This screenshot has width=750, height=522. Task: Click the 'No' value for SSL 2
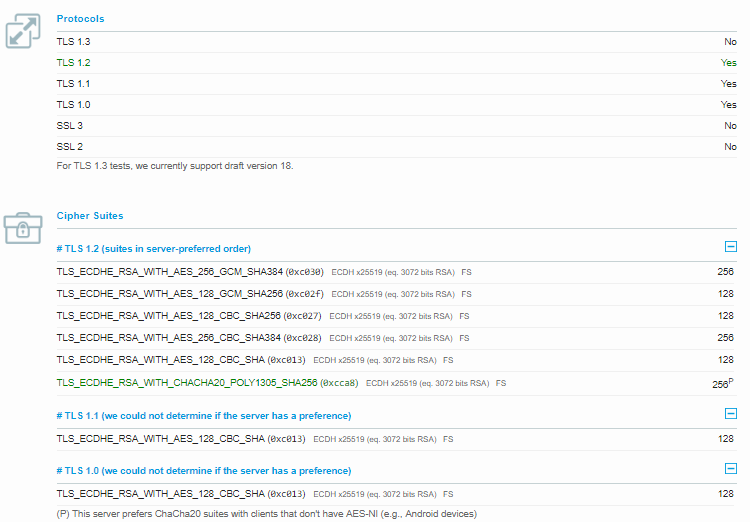(x=730, y=147)
